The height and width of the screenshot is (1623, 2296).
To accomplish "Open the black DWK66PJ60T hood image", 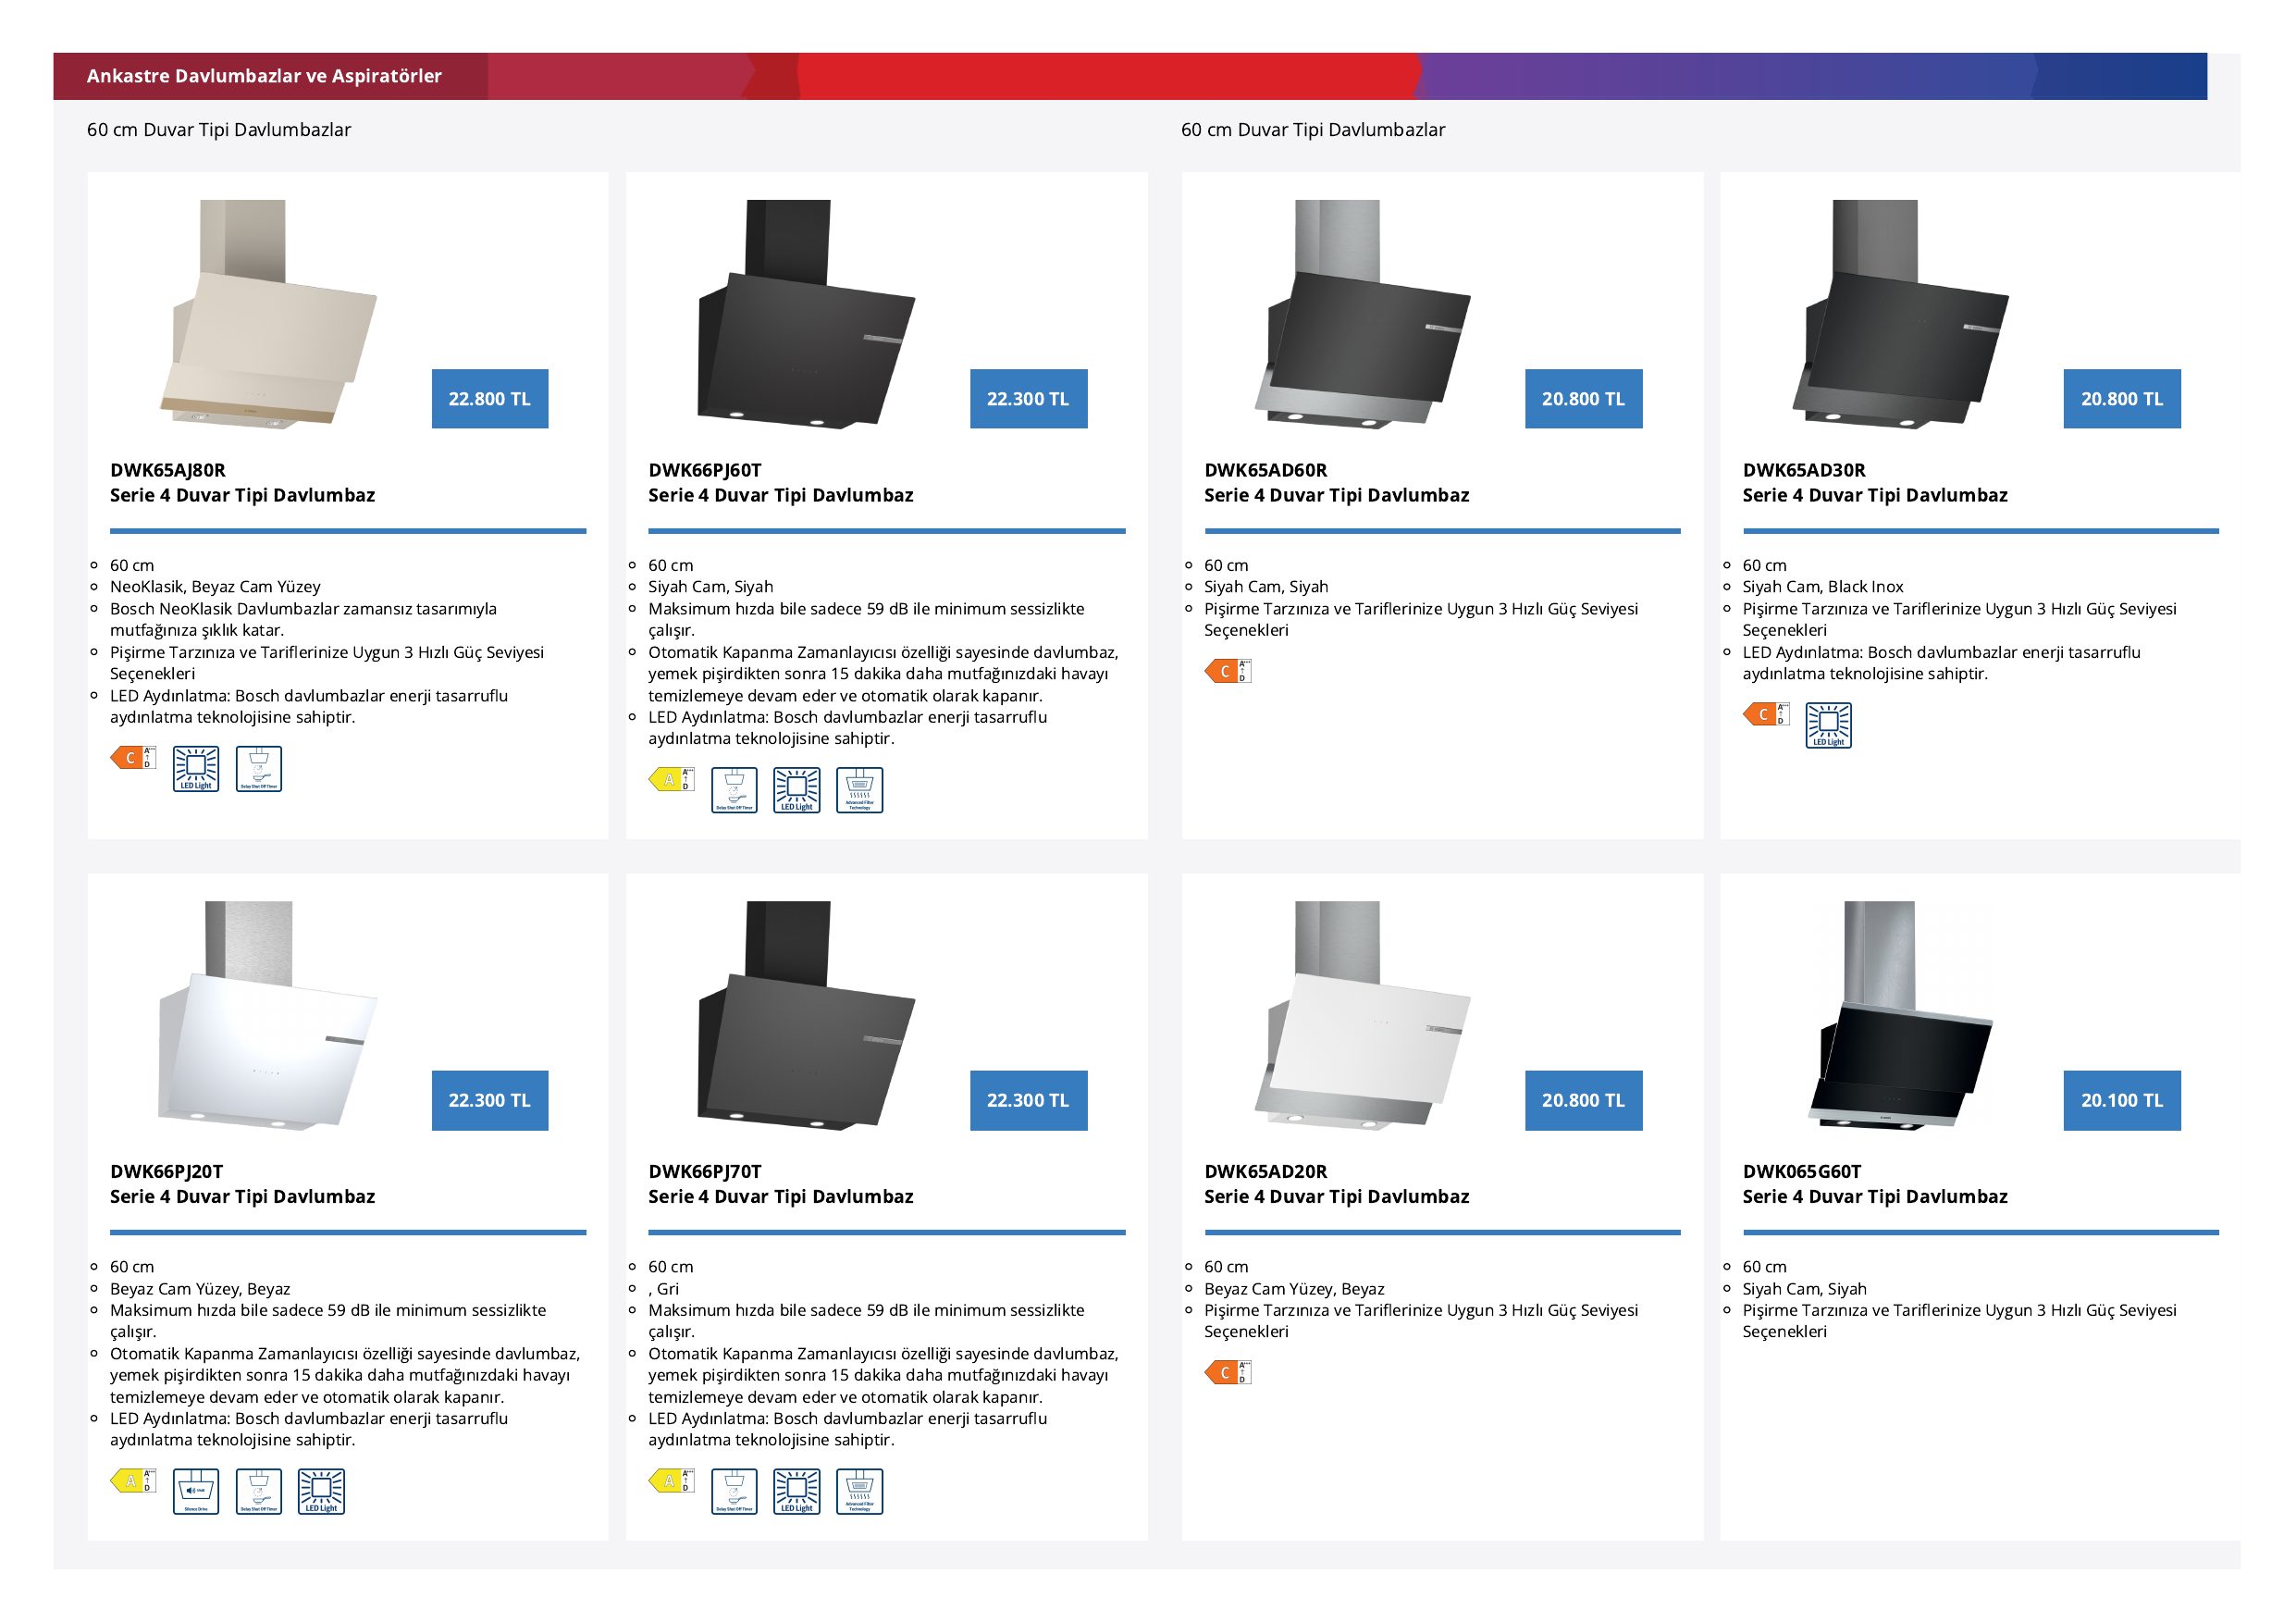I will point(806,314).
